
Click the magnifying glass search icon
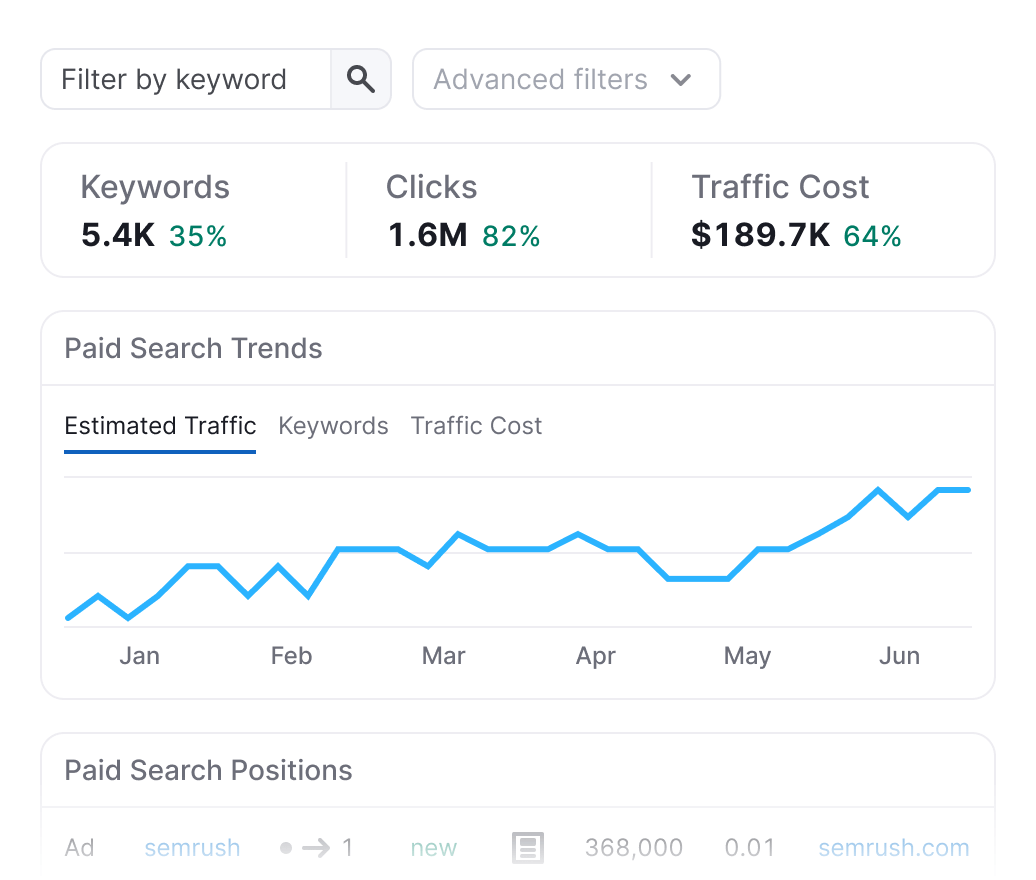pyautogui.click(x=360, y=80)
